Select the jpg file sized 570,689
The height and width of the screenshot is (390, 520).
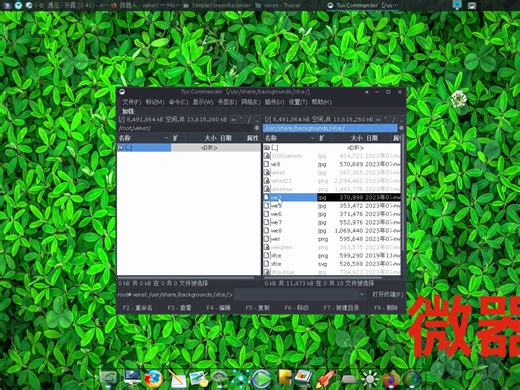pos(332,164)
